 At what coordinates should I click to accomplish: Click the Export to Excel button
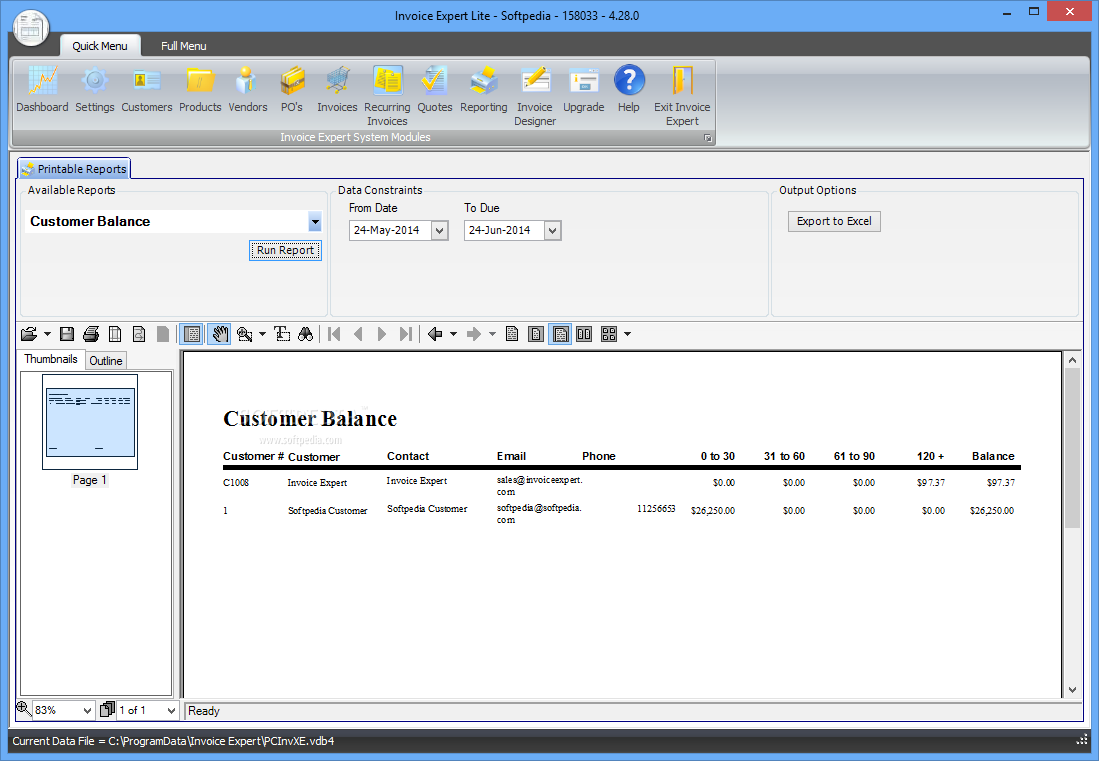834,221
